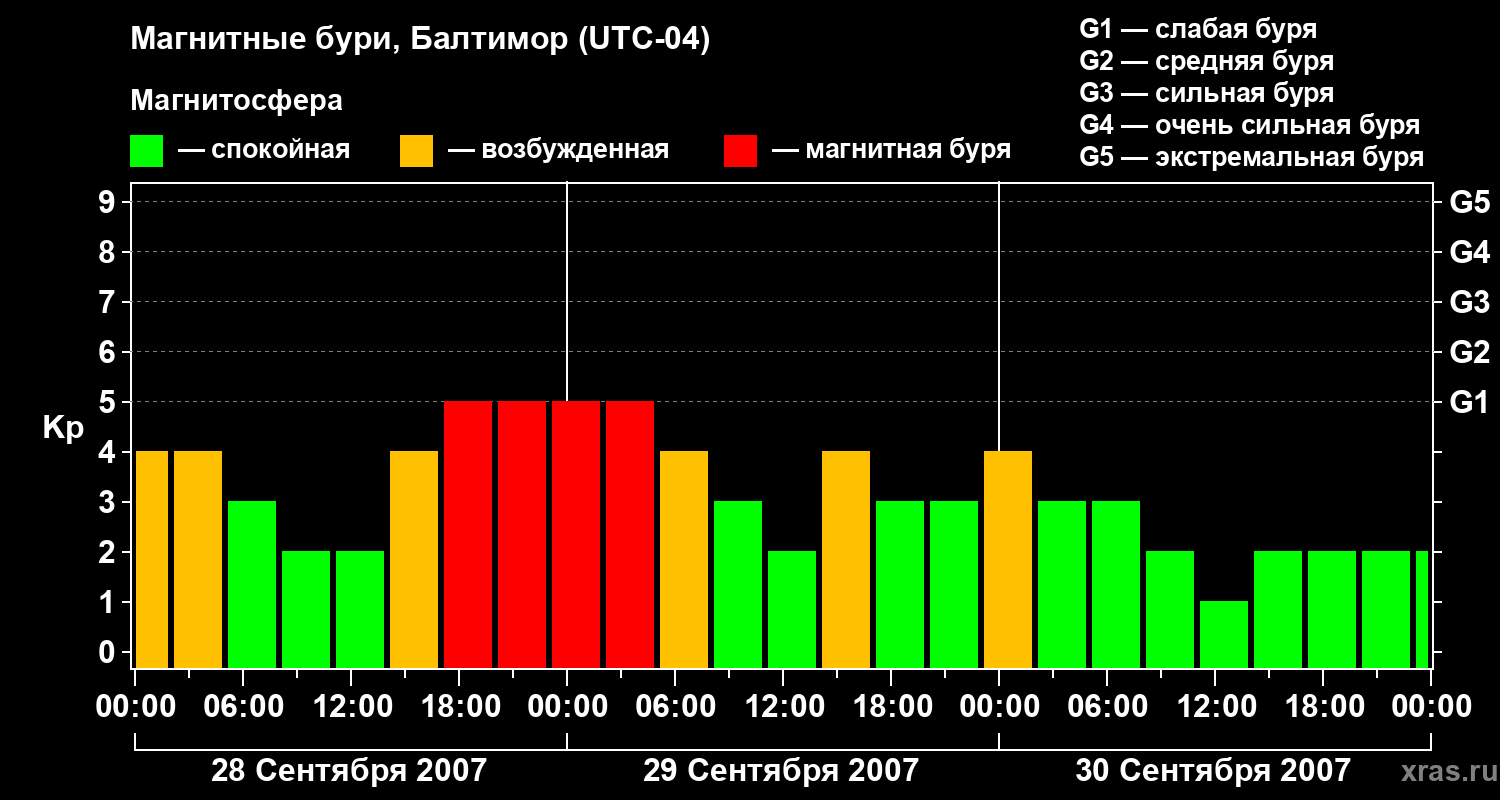Click the G5 marker on right axis
Viewport: 1500px width, 800px height.
[1469, 203]
